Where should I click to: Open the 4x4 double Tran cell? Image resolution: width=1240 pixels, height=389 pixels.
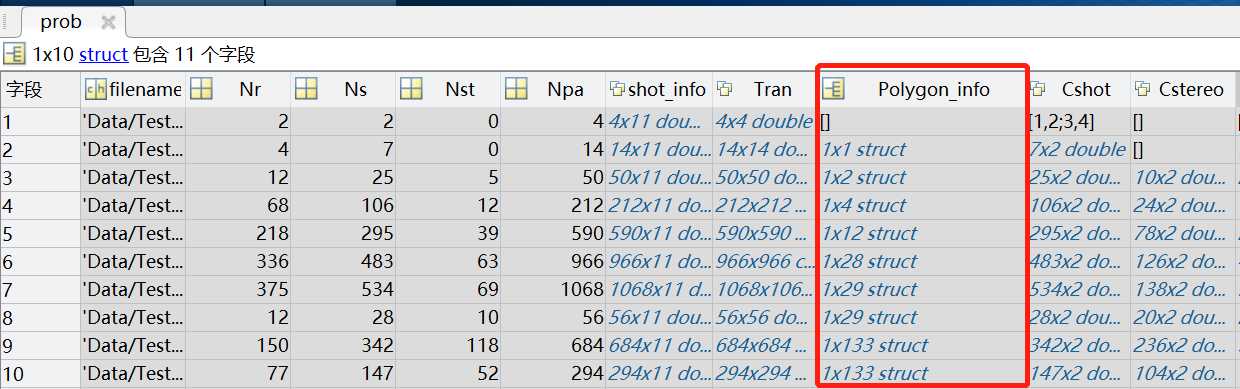[x=764, y=121]
